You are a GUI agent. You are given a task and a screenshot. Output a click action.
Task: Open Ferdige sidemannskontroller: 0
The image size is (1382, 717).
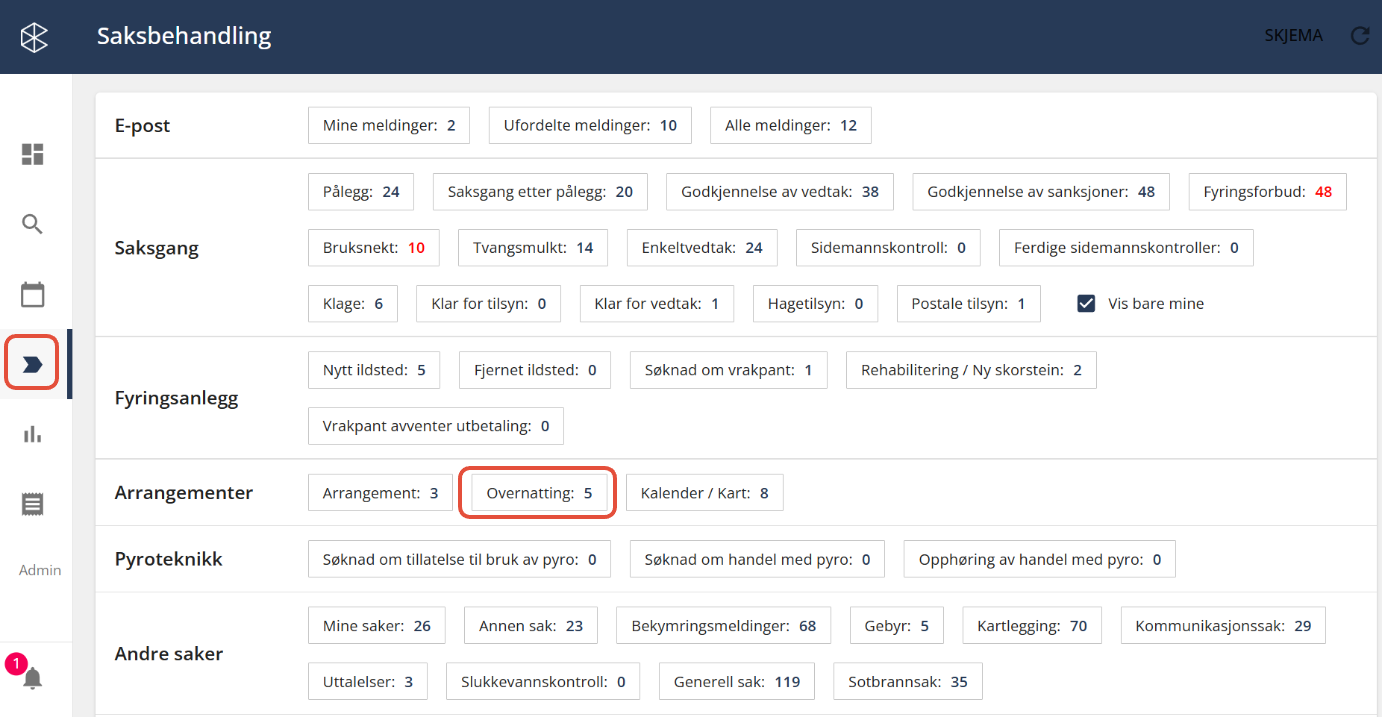click(x=1126, y=248)
